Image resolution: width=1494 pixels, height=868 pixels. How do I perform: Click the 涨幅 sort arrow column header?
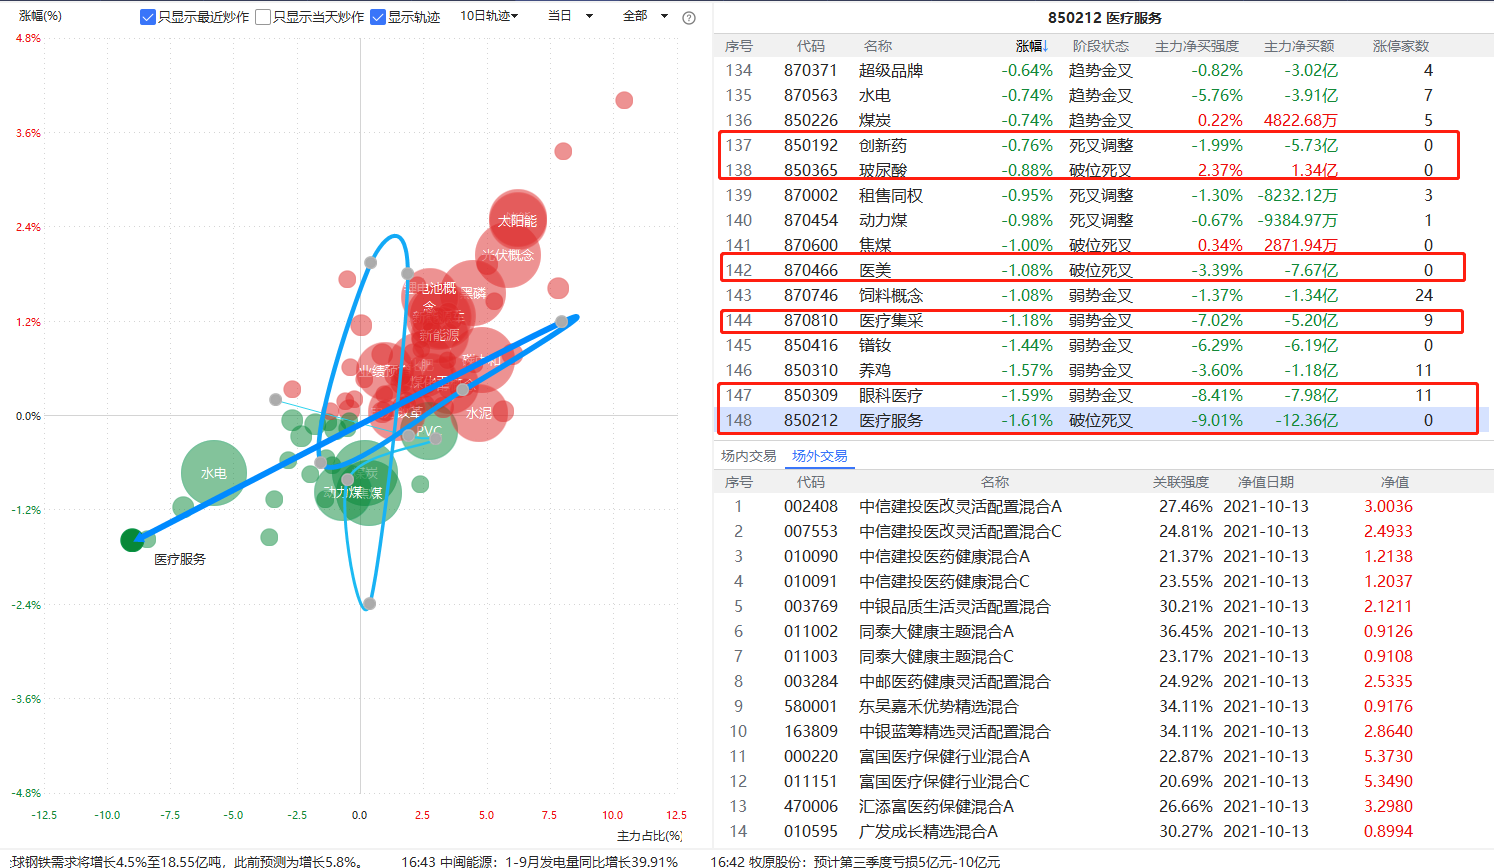[x=1031, y=46]
